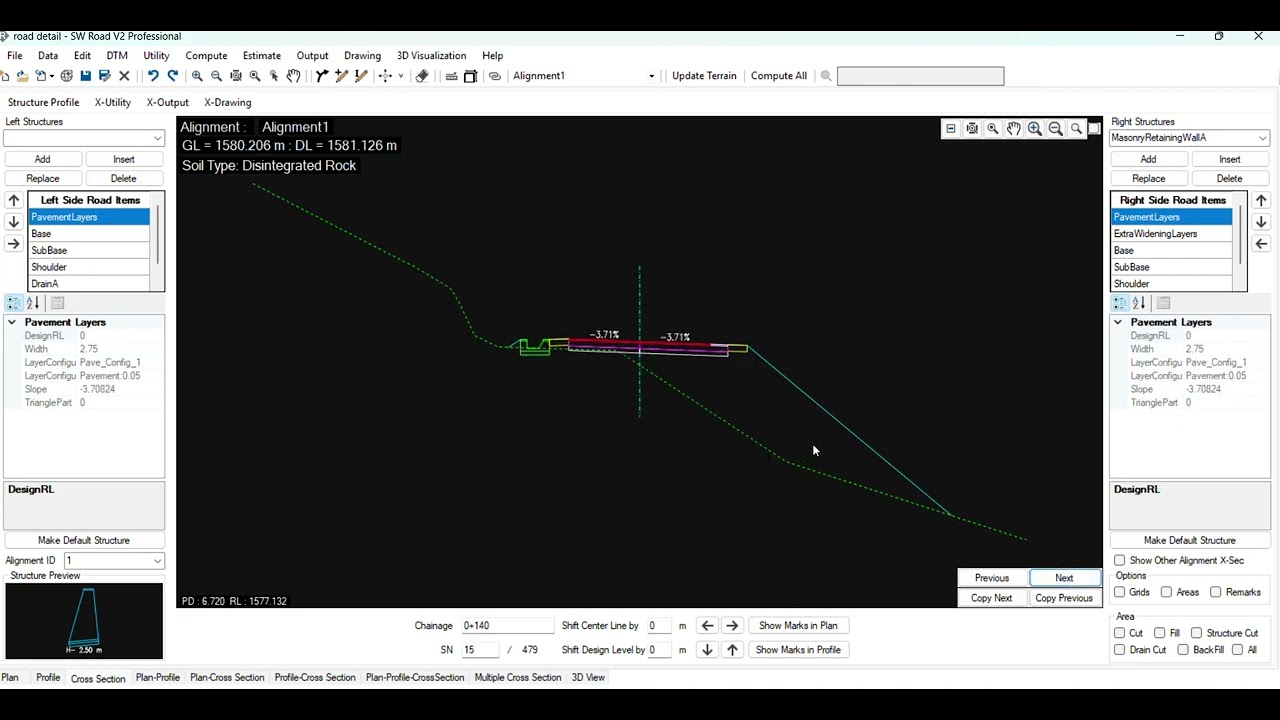Click the eraser tool icon

point(422,76)
